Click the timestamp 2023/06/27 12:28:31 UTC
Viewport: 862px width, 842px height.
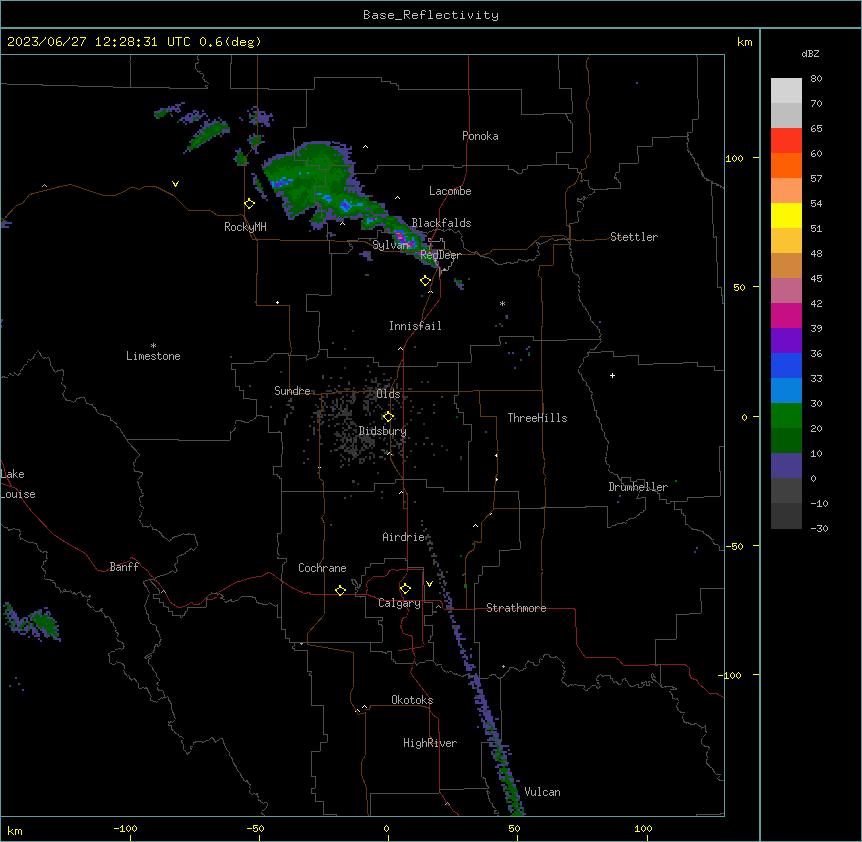(99, 42)
